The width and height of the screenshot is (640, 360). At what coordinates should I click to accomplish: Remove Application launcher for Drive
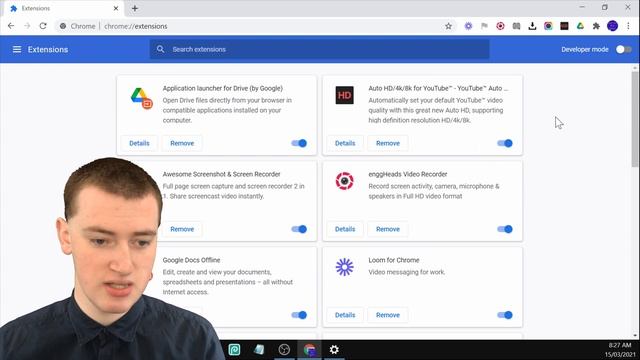point(182,143)
